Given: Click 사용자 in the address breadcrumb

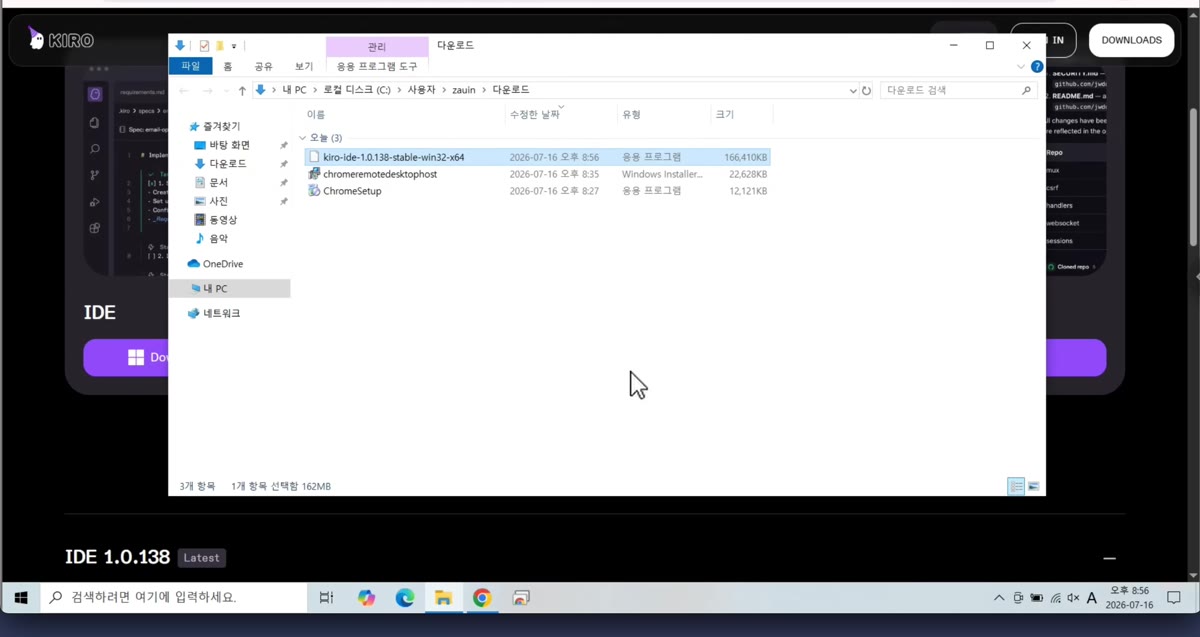Looking at the screenshot, I should click(x=421, y=90).
